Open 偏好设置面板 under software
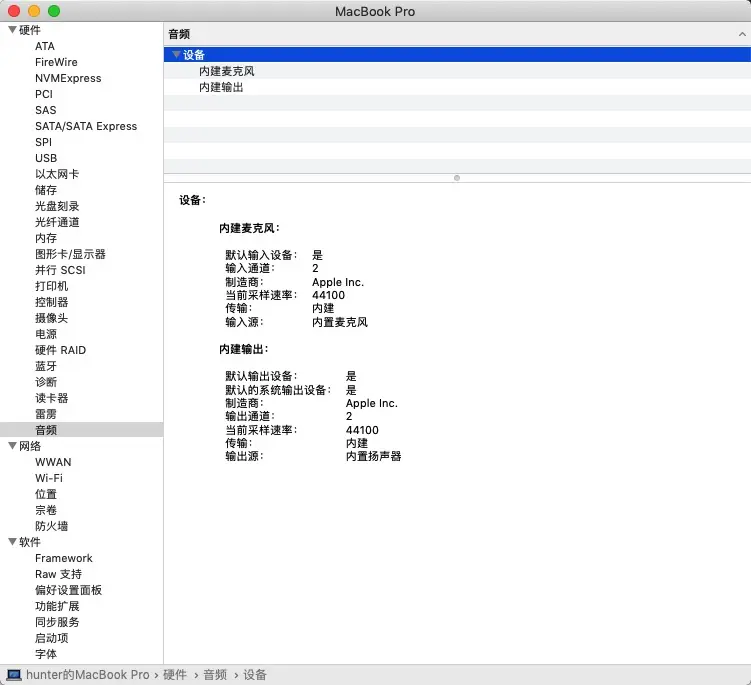This screenshot has width=751, height=685. (68, 590)
